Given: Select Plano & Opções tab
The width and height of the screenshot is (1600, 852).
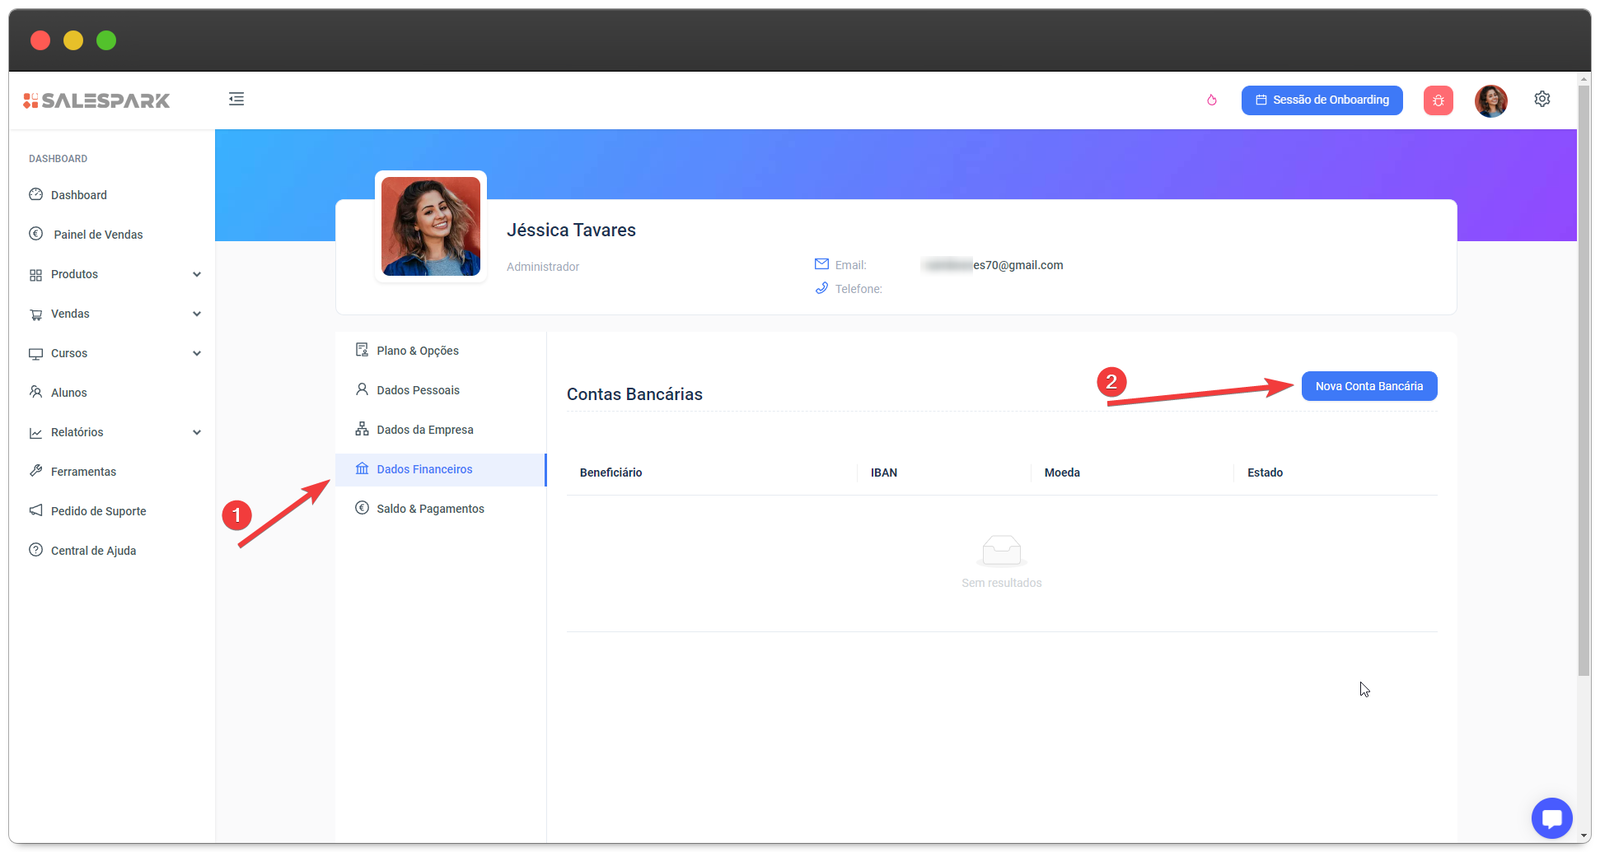Looking at the screenshot, I should 417,351.
